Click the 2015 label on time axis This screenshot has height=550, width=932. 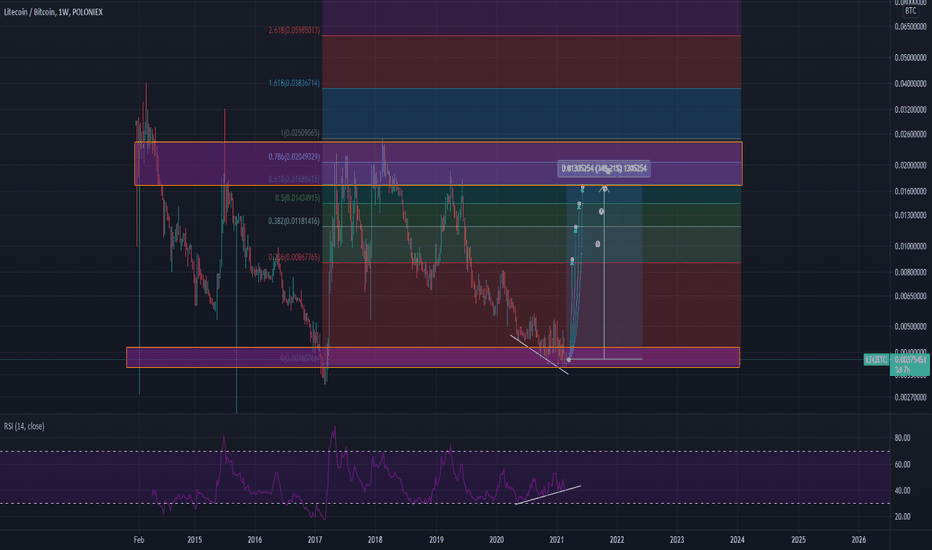click(194, 540)
